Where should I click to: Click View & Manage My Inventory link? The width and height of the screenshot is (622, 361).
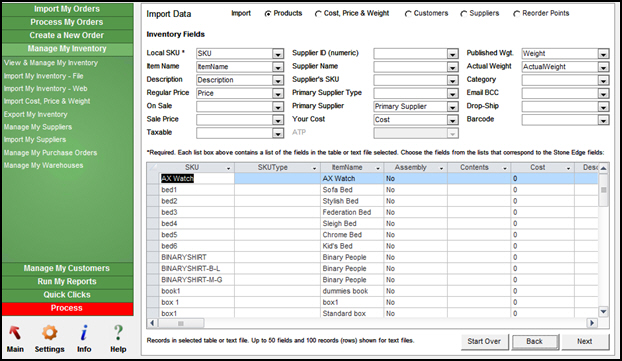51,63
